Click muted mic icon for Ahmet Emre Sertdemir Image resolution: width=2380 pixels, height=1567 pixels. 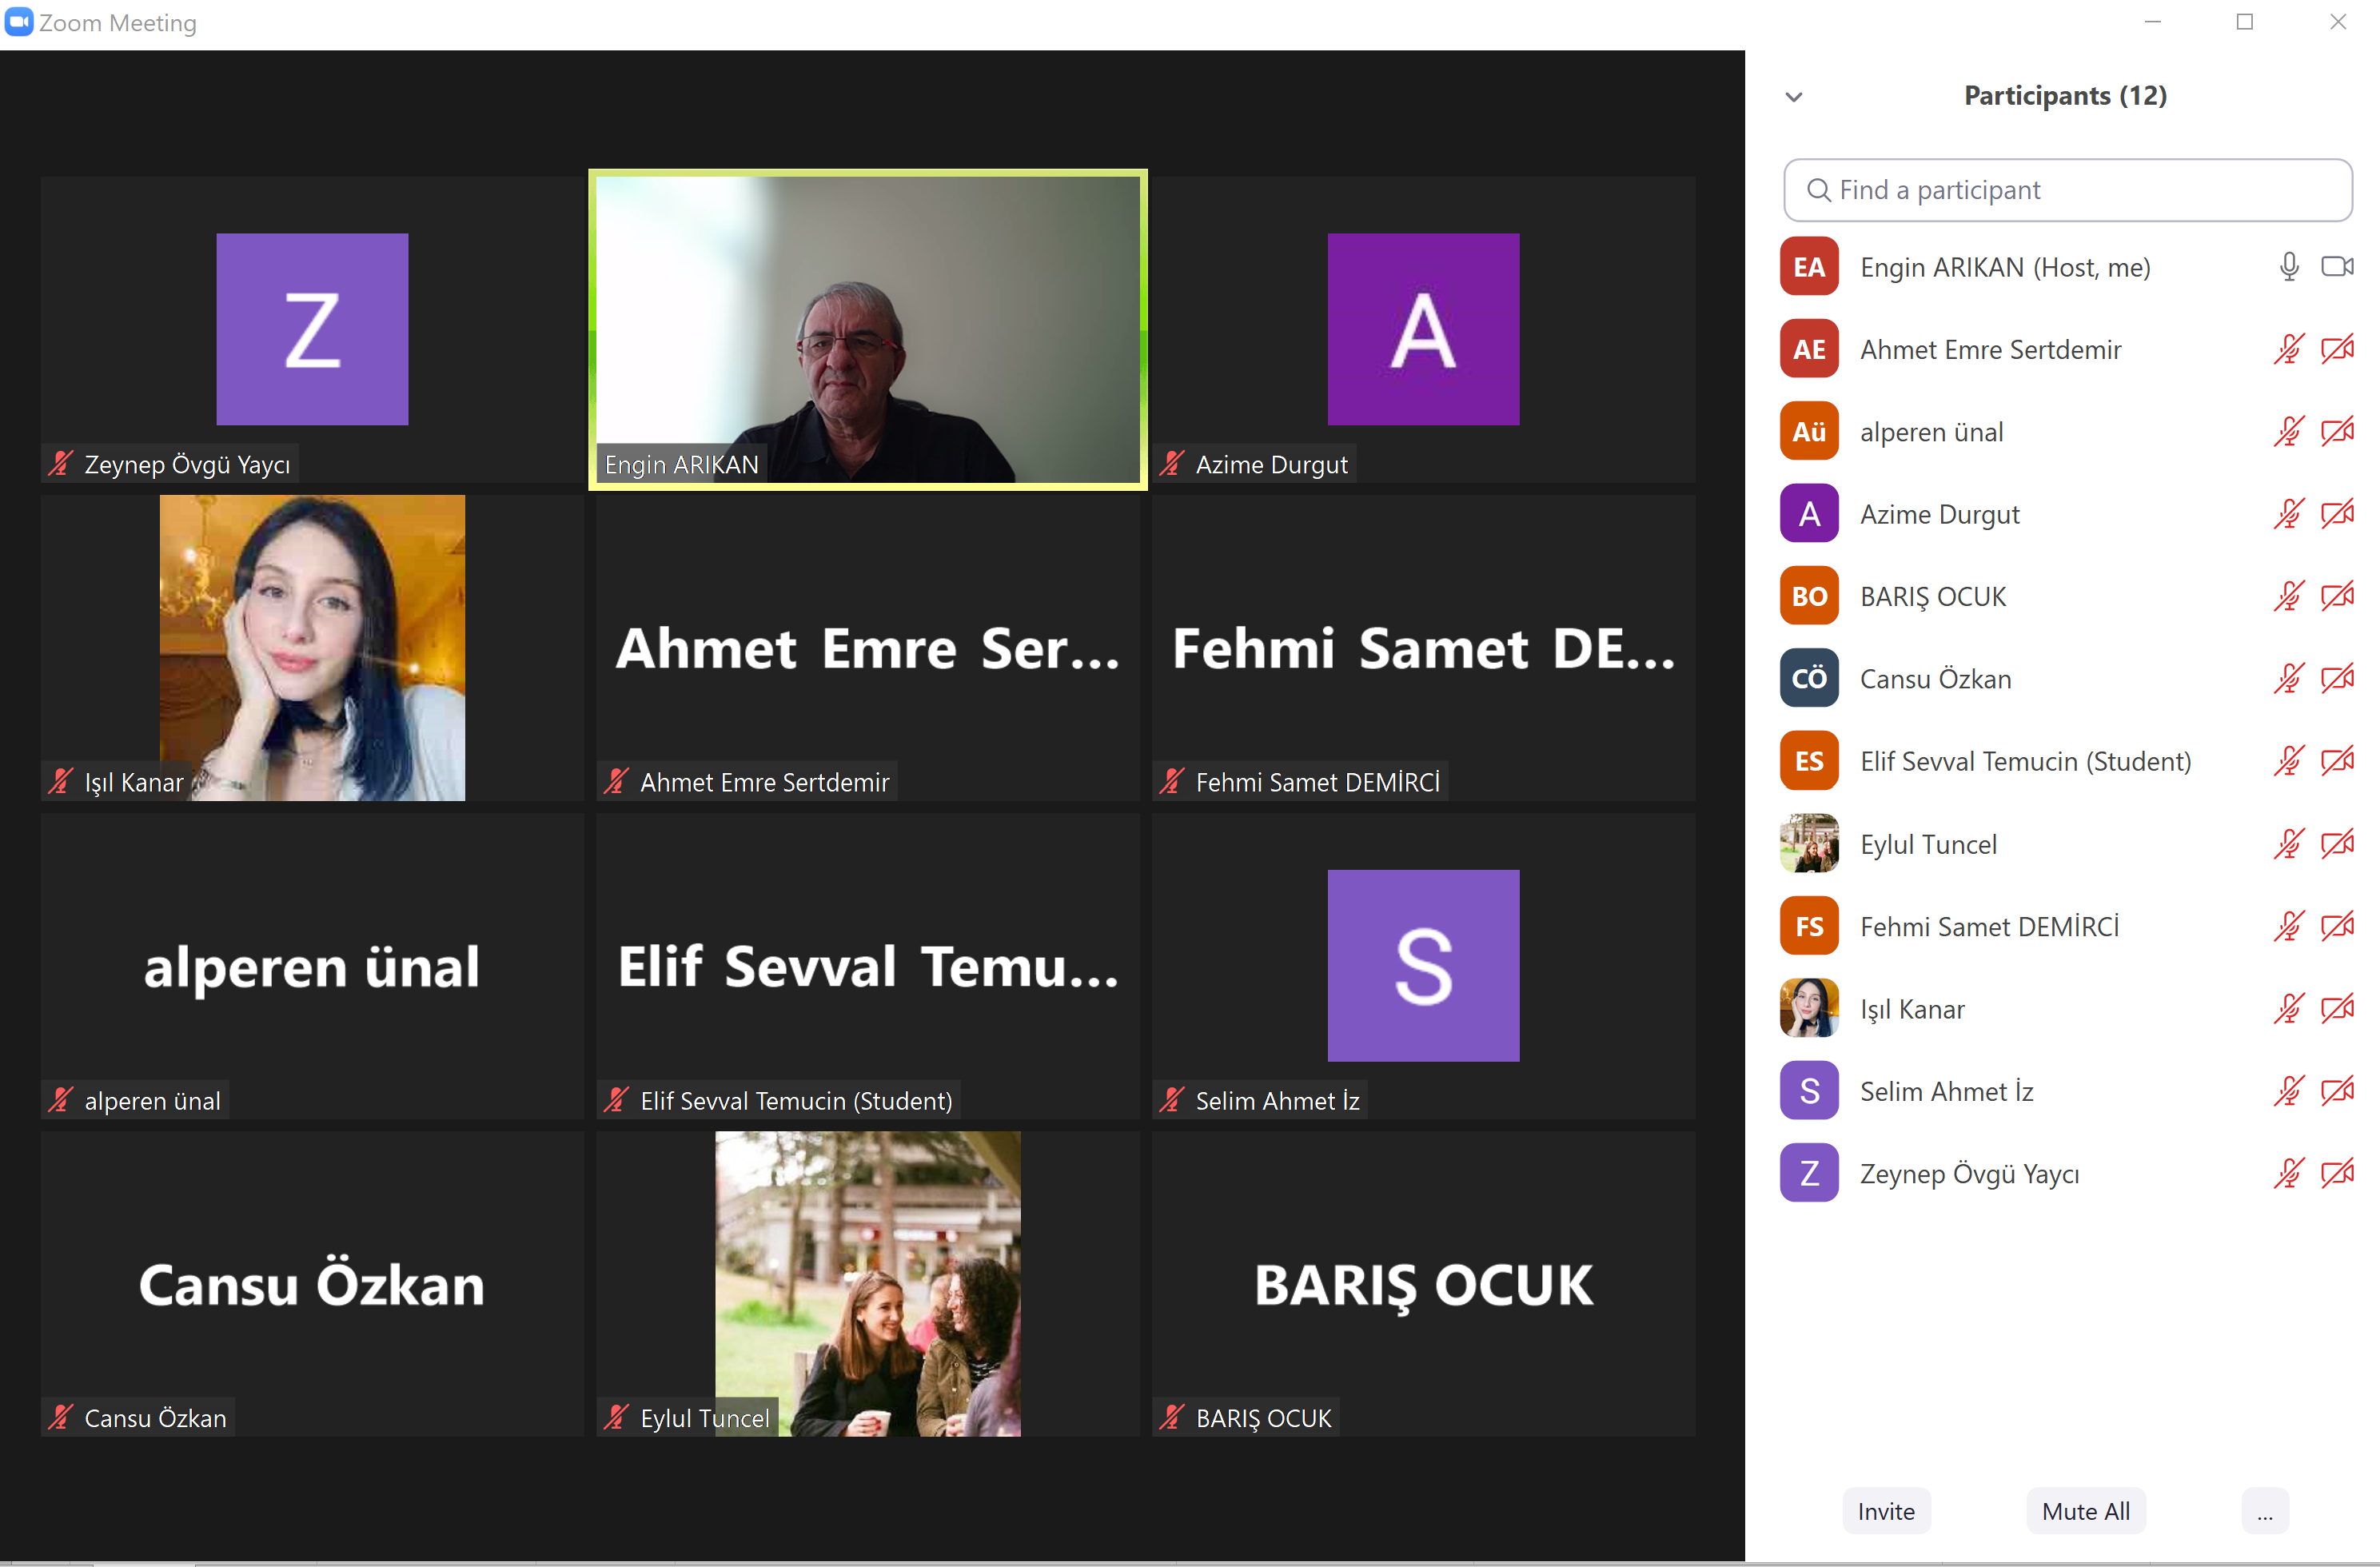coord(2288,349)
